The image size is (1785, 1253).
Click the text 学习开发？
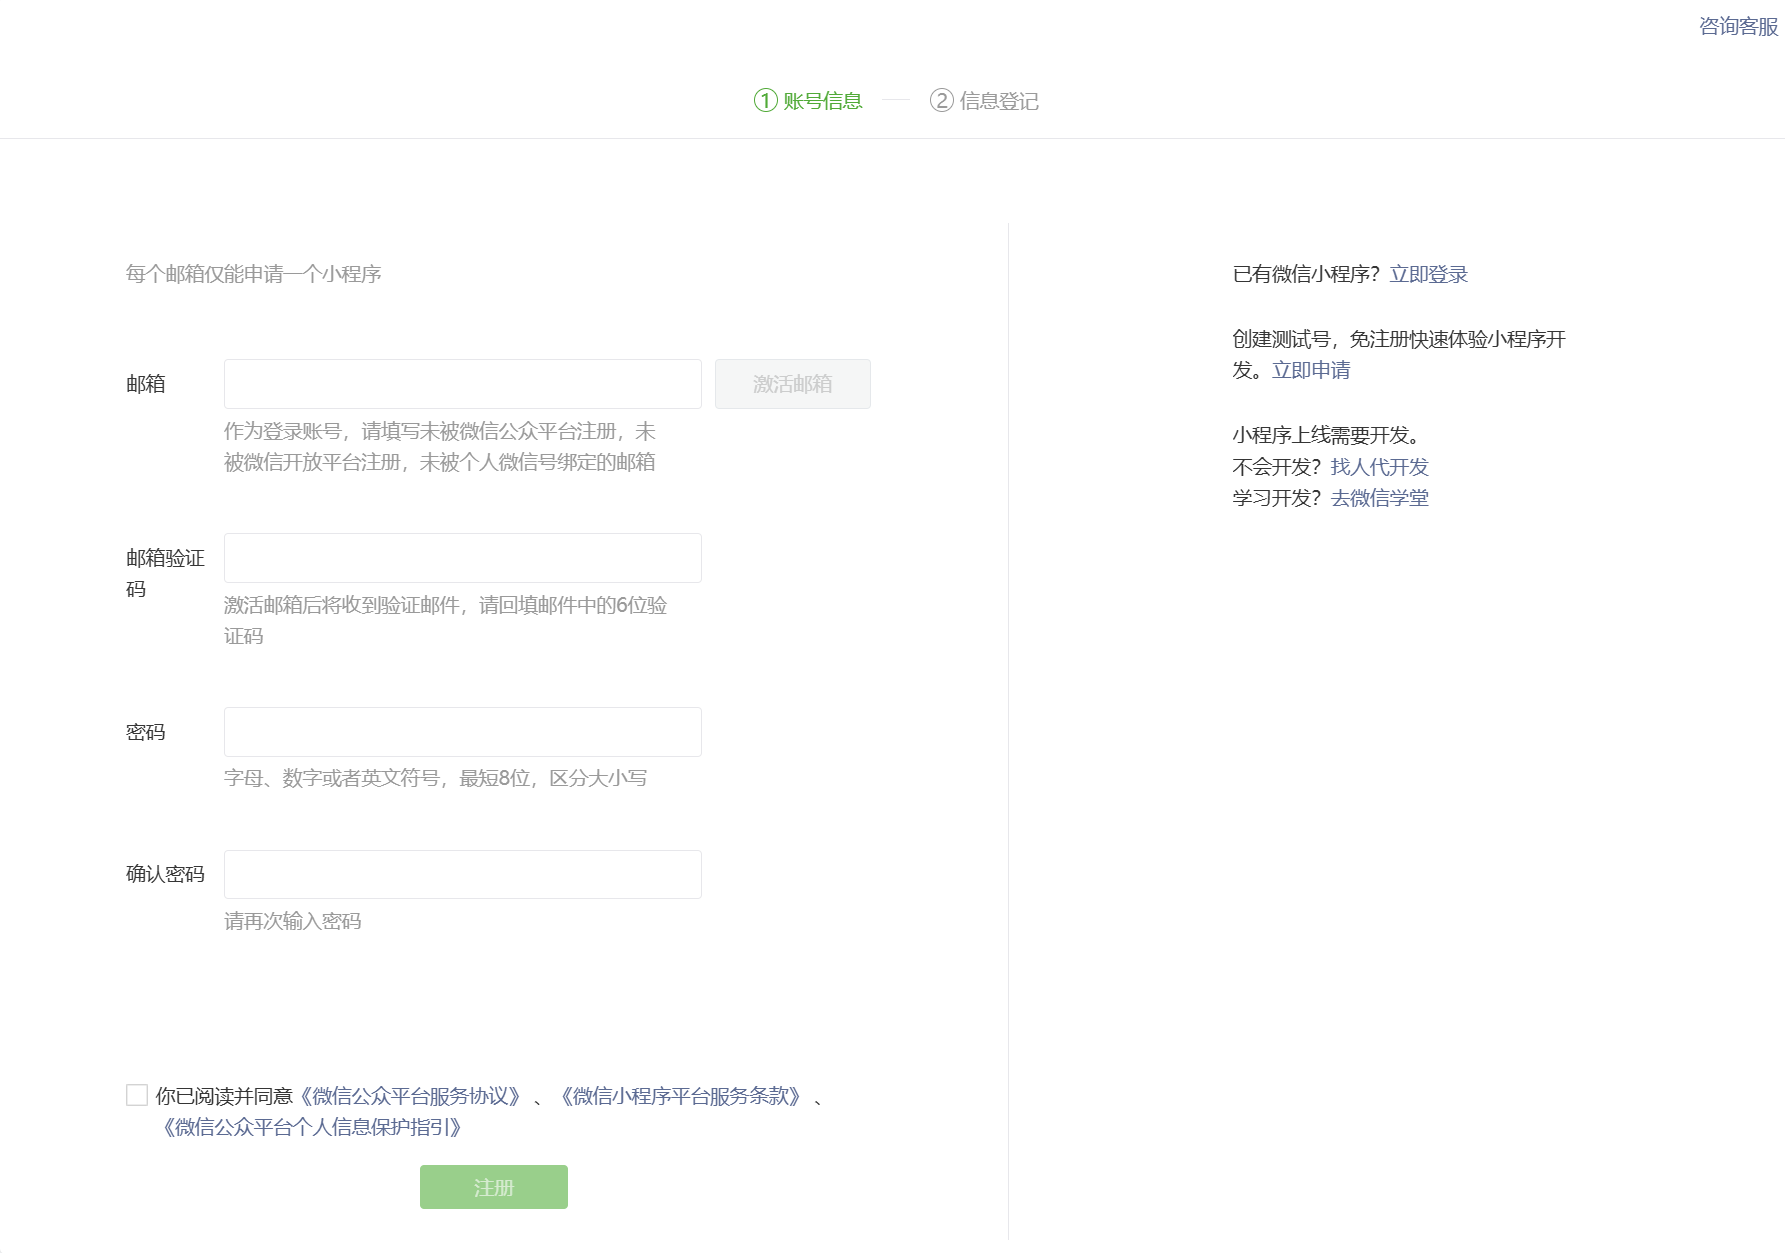pos(1277,498)
